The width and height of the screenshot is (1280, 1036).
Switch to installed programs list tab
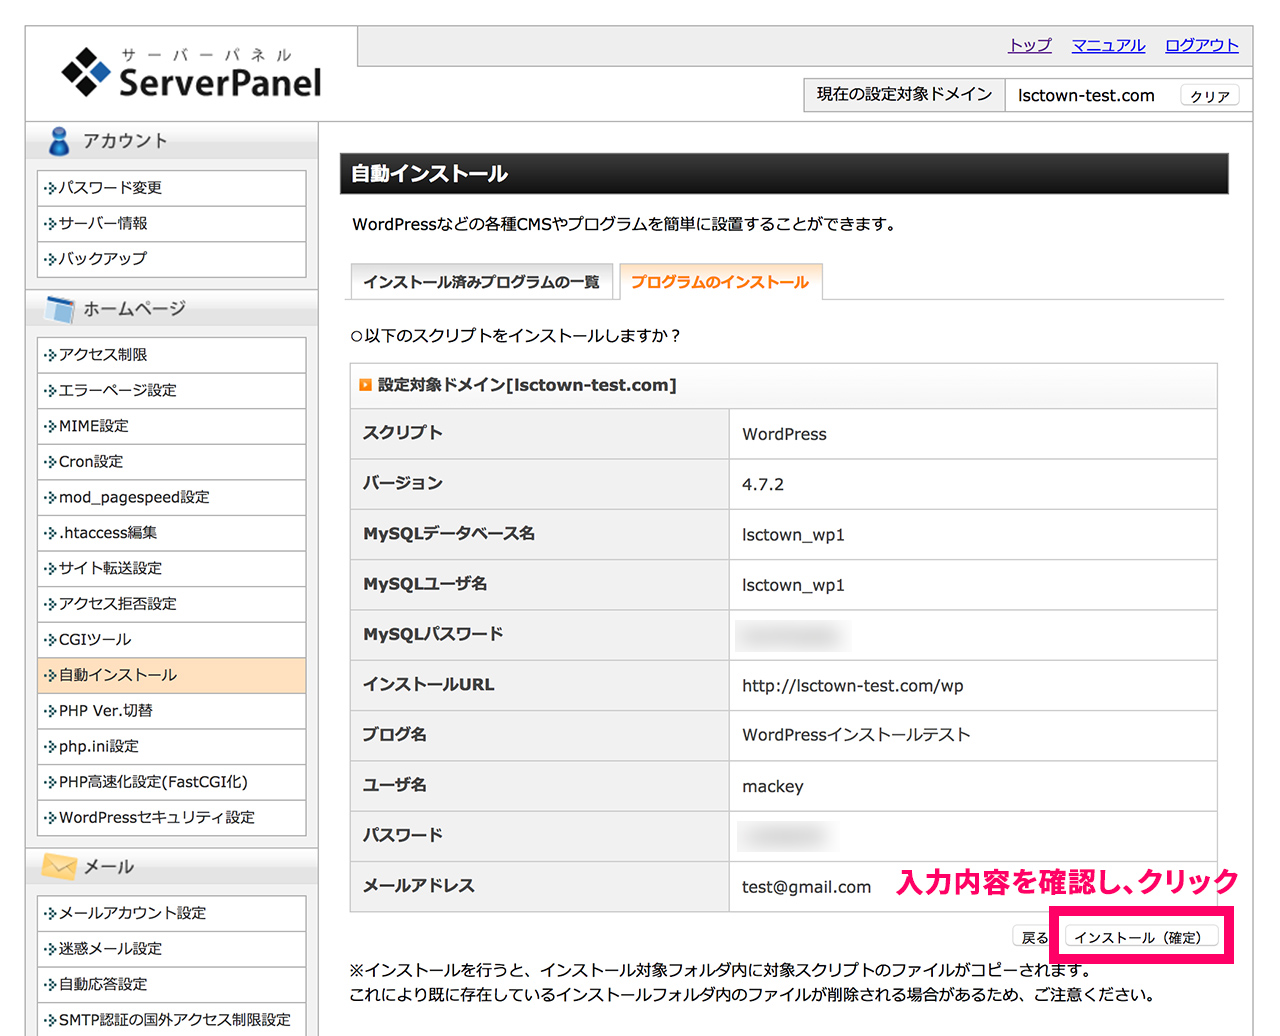coord(481,282)
